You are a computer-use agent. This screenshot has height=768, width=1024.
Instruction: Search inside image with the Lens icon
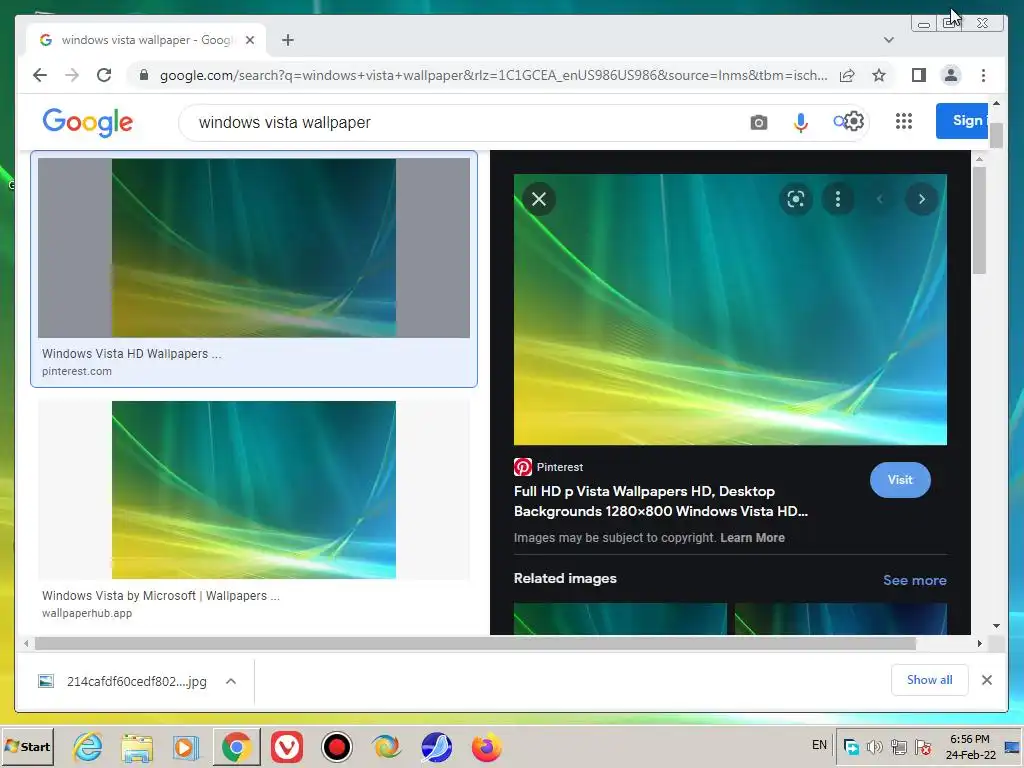[x=795, y=199]
